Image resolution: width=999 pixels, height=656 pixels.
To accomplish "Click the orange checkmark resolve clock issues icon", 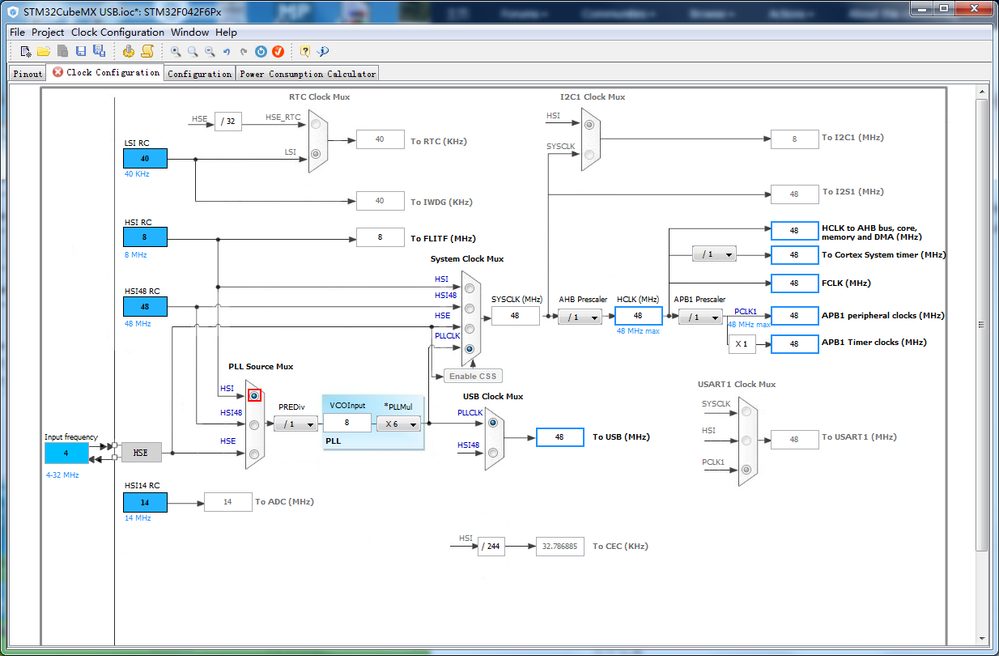I will pos(278,52).
